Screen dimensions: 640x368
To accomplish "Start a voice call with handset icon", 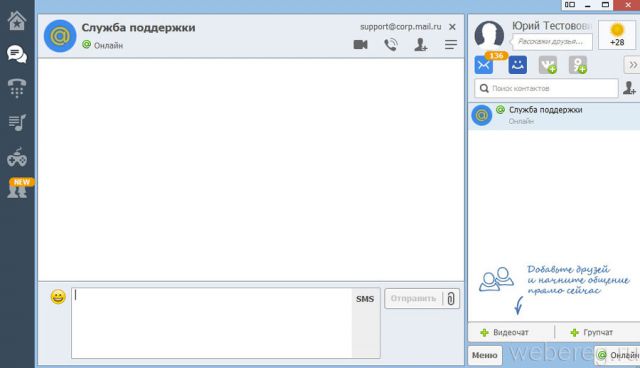I will [x=391, y=44].
